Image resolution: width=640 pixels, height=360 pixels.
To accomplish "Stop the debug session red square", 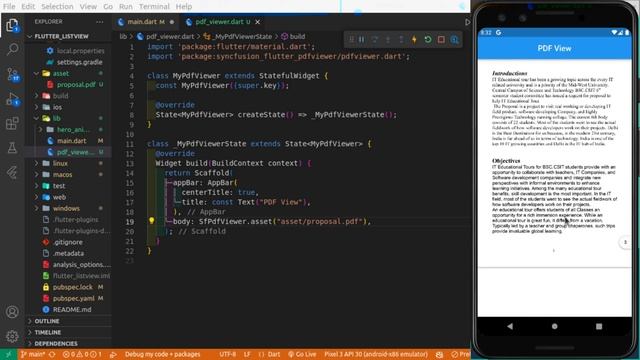I will [x=441, y=40].
